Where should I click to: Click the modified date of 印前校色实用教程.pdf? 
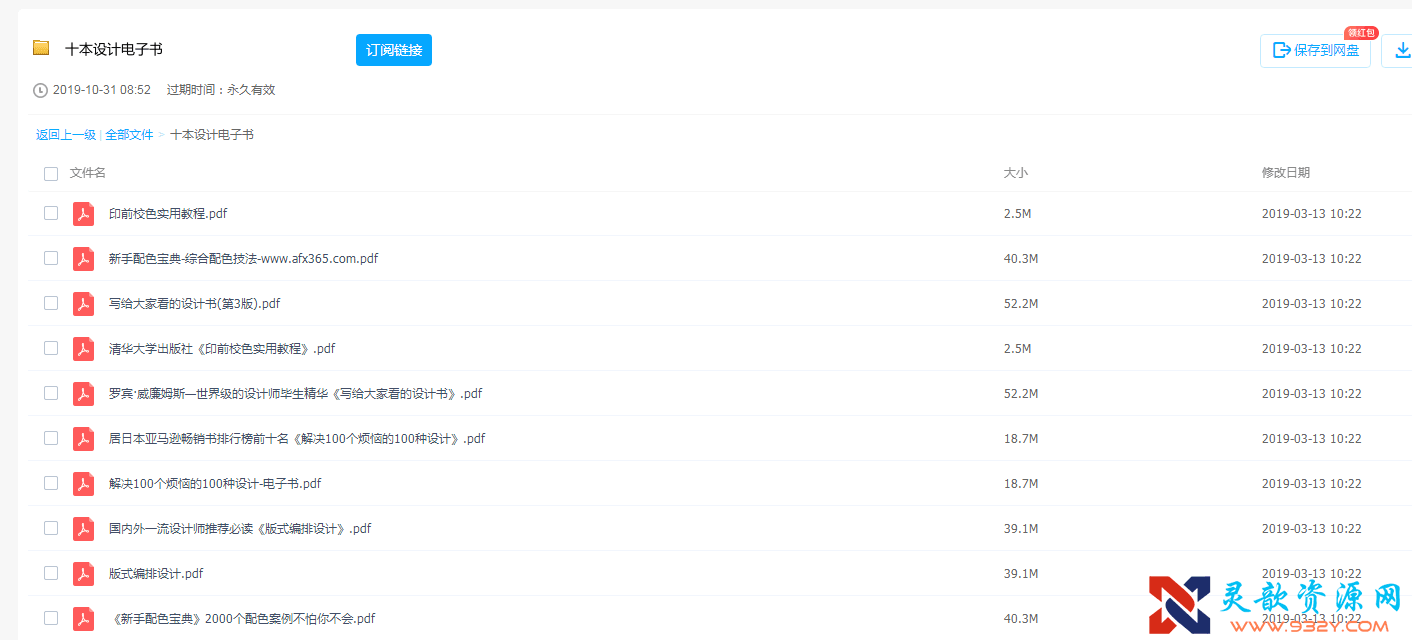point(1312,214)
